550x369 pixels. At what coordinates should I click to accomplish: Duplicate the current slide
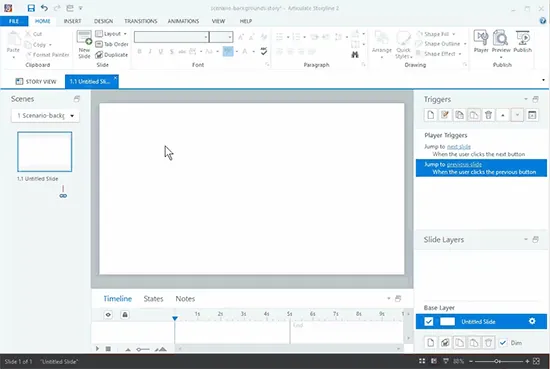pos(112,55)
